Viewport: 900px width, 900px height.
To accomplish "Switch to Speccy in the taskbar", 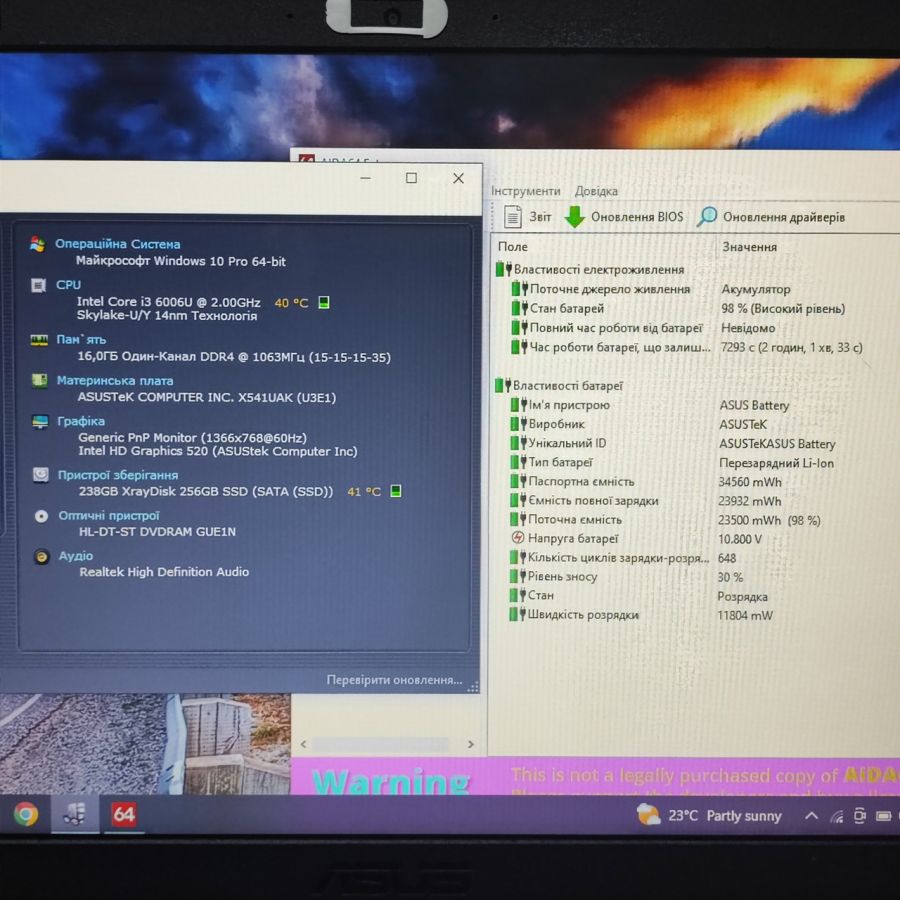I will point(75,814).
